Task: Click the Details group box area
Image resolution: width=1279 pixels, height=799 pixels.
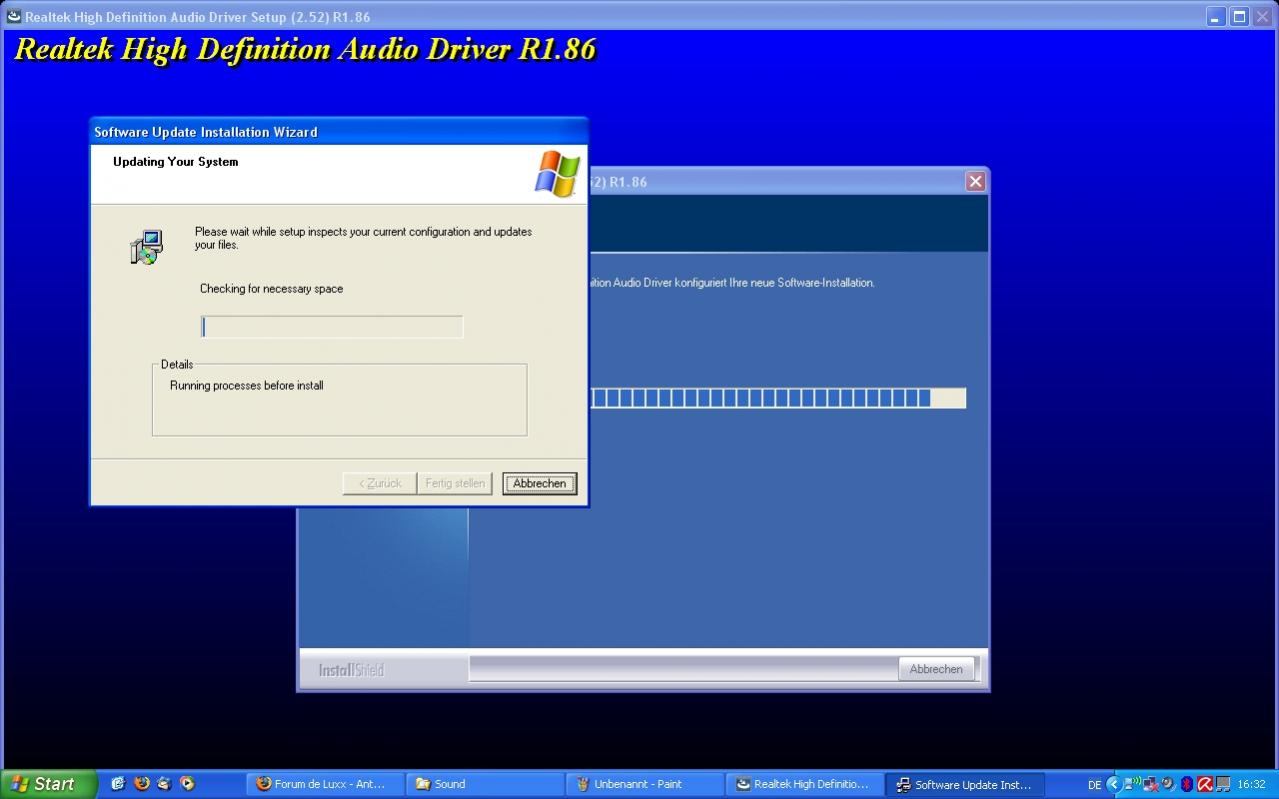Action: point(339,400)
